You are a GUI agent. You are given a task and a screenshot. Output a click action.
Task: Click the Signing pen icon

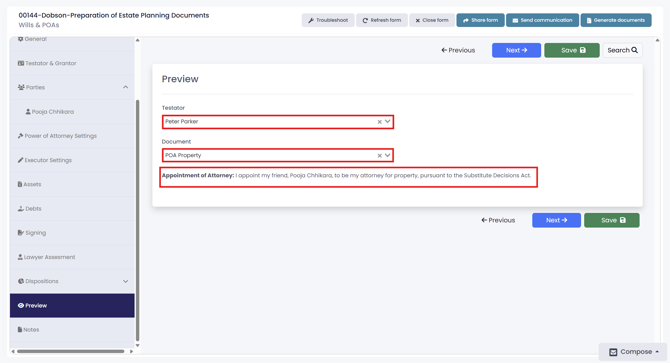[x=21, y=233]
